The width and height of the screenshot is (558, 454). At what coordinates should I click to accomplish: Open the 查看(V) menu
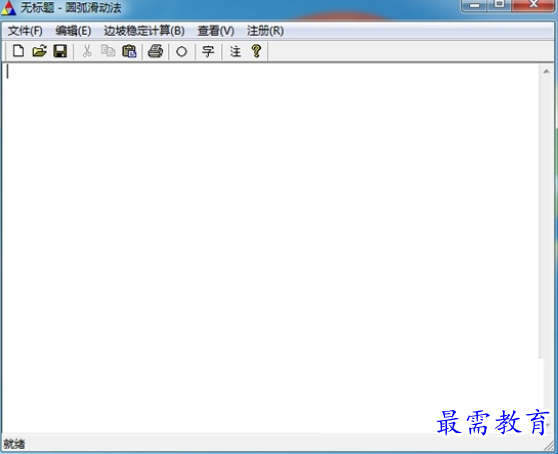[x=216, y=31]
